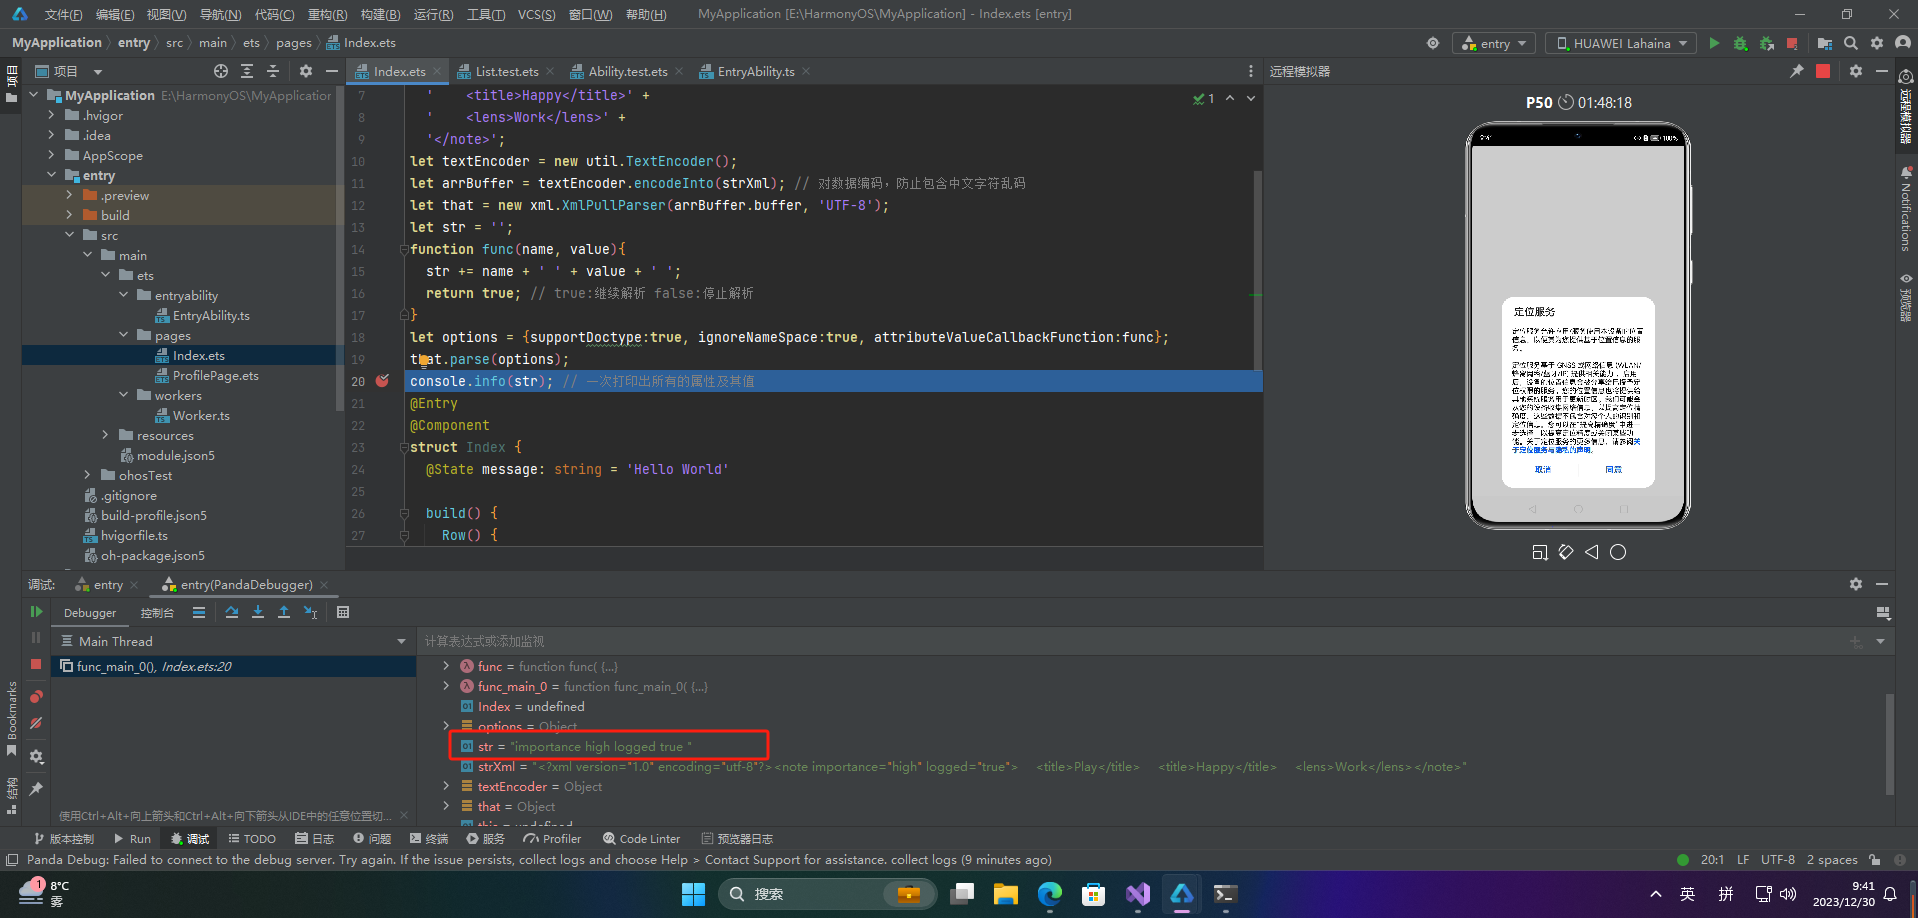The width and height of the screenshot is (1918, 918).
Task: Expand the textEncoder variable node
Action: [x=446, y=786]
